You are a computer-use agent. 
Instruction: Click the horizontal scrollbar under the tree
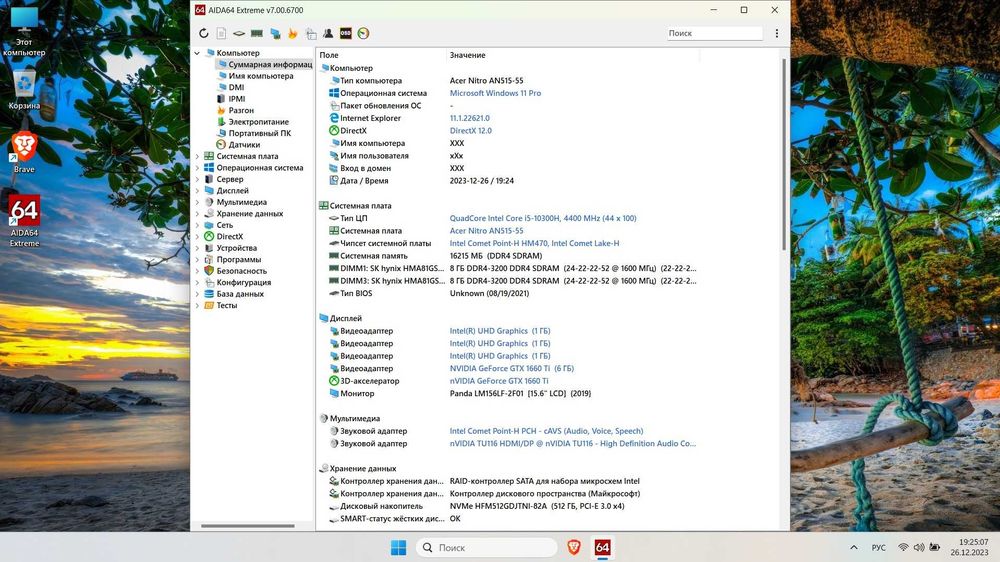248,526
